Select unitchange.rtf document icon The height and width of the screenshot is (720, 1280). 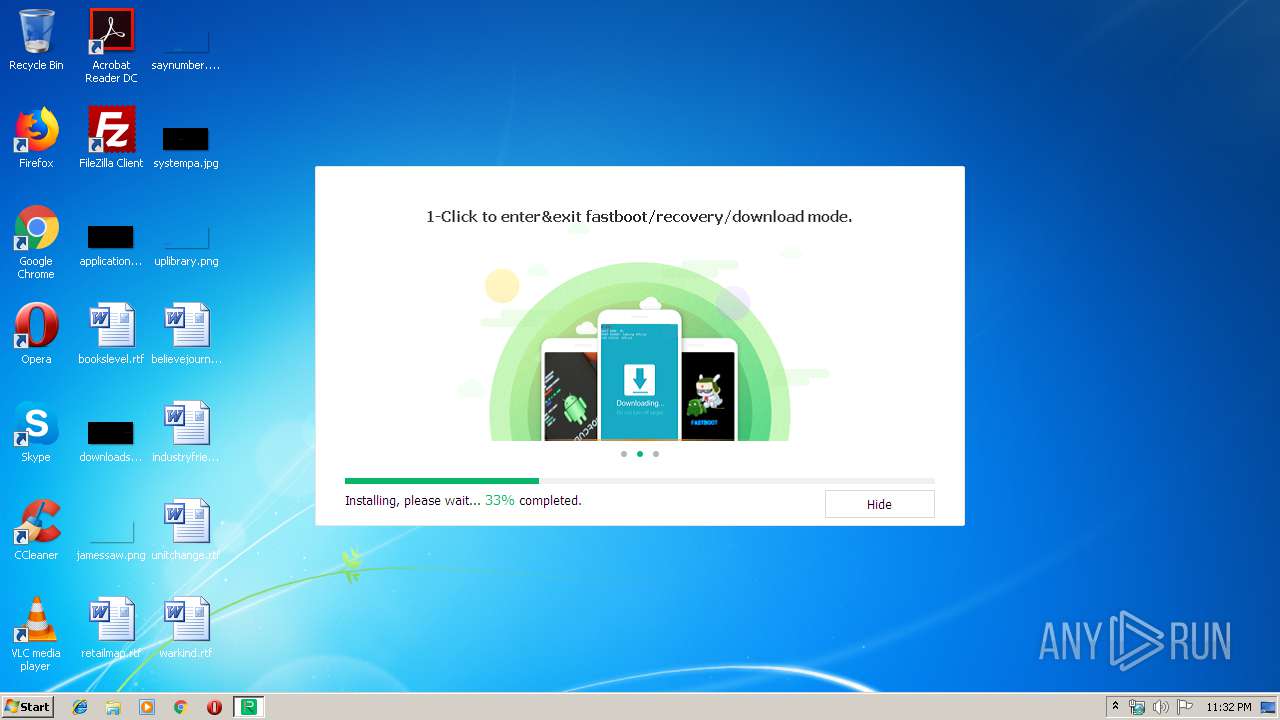click(186, 530)
